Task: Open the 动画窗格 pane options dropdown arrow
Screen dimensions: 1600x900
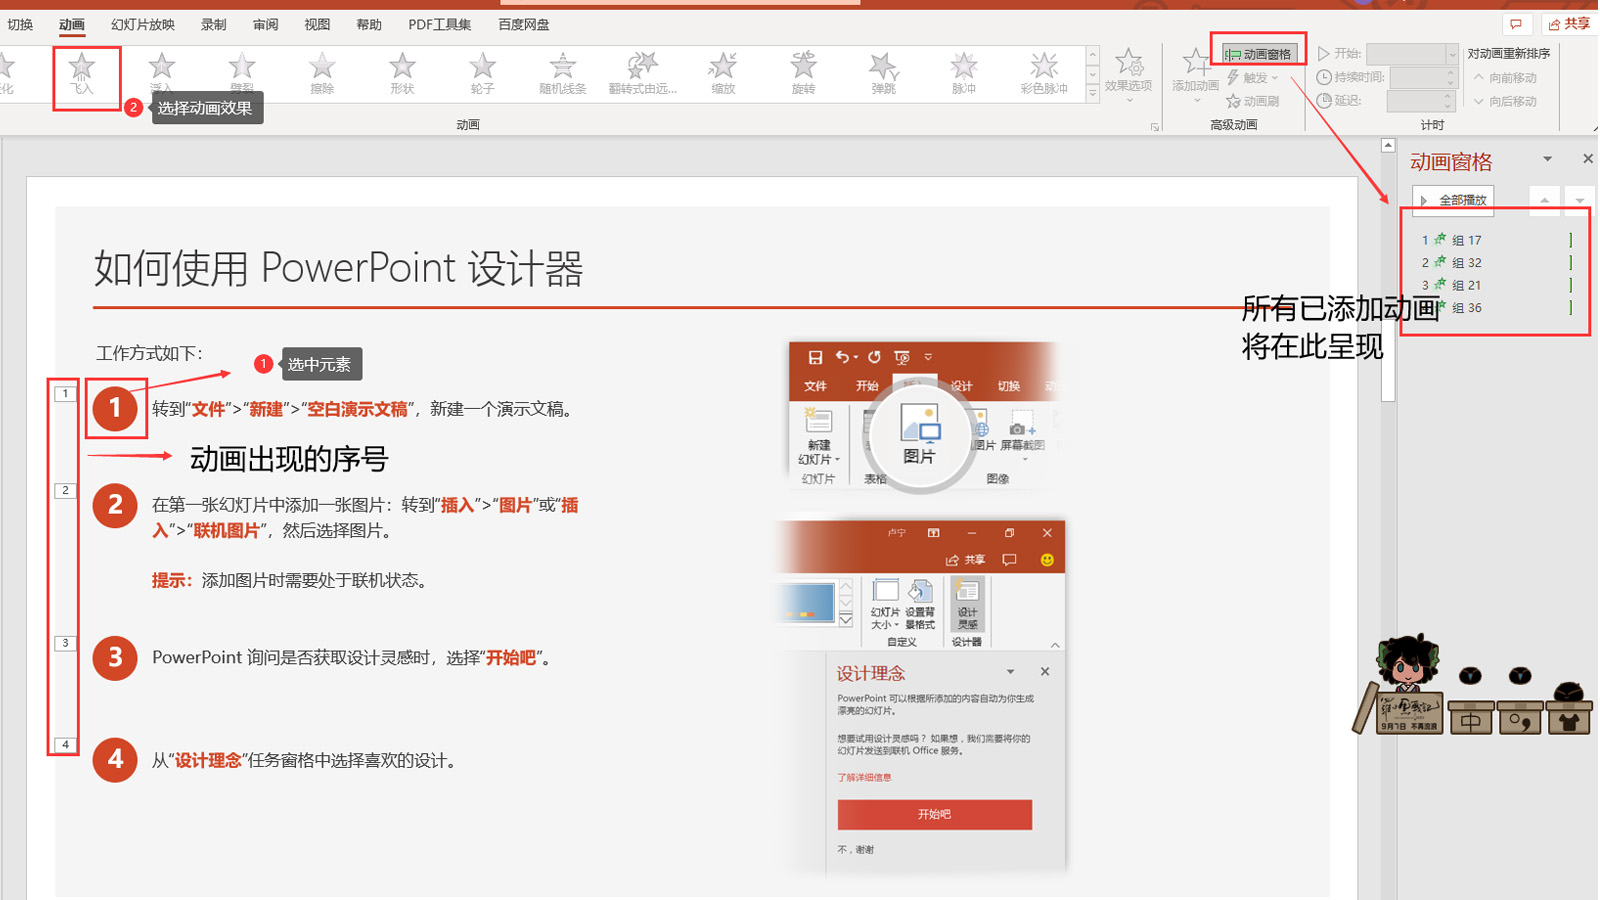Action: [1547, 160]
